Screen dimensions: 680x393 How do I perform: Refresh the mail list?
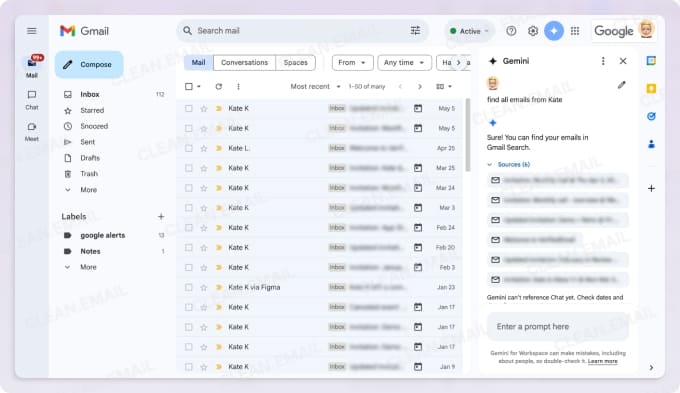pyautogui.click(x=219, y=86)
